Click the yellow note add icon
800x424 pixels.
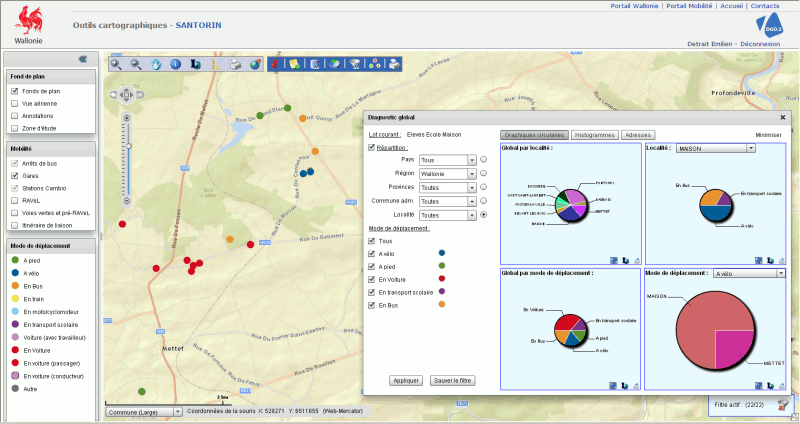tap(295, 64)
